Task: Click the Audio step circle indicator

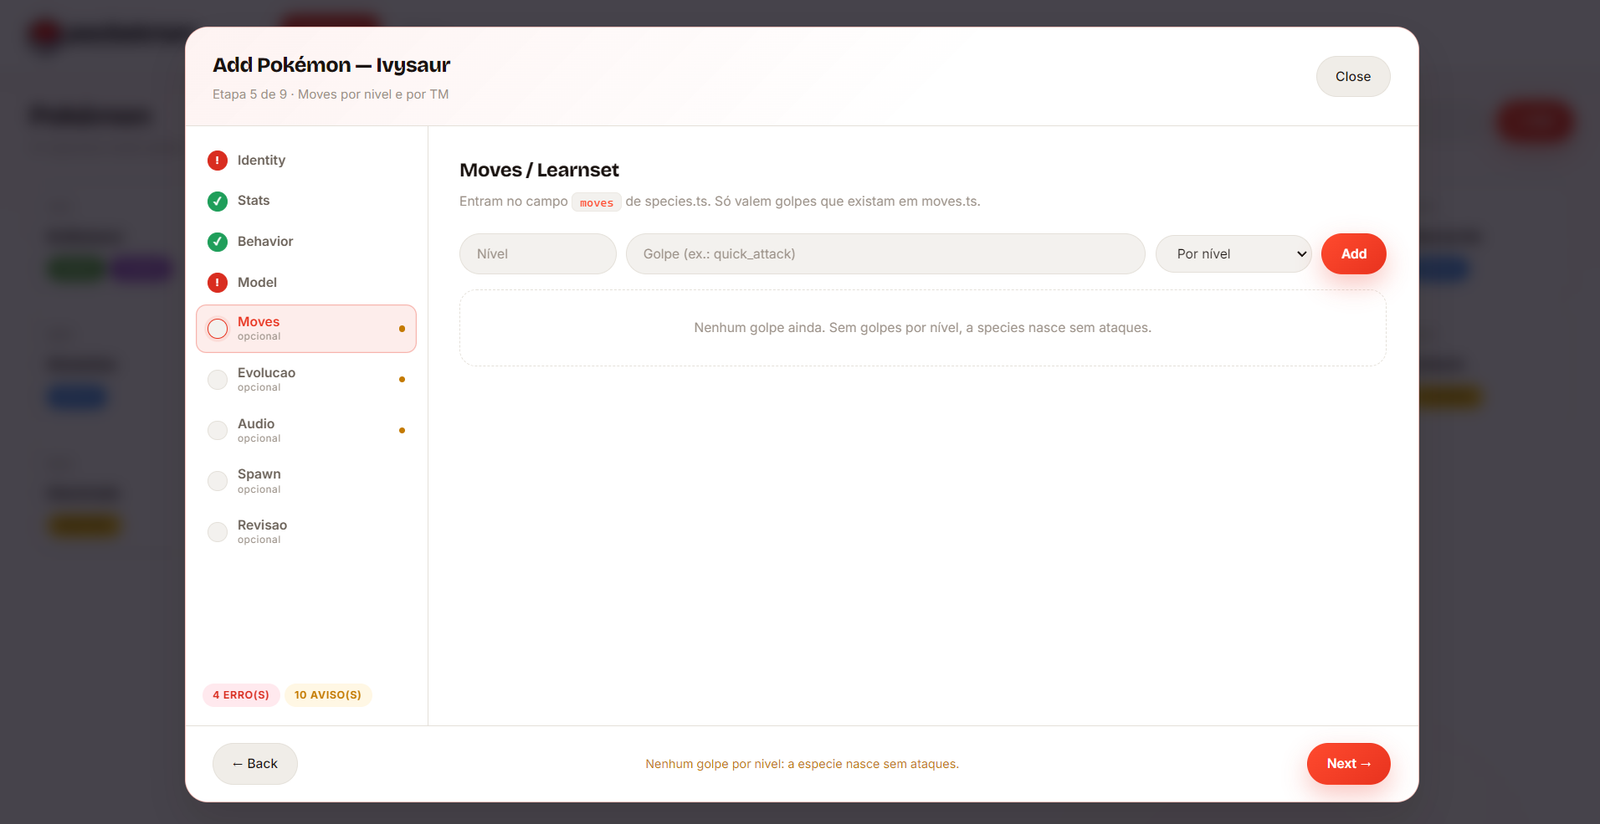Action: tap(217, 431)
